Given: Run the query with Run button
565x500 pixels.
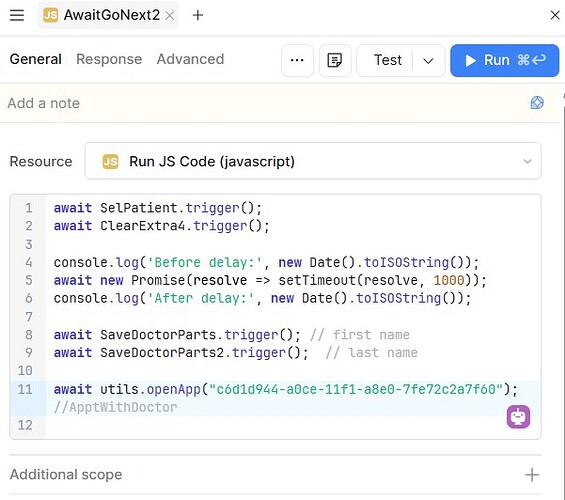Looking at the screenshot, I should point(504,61).
